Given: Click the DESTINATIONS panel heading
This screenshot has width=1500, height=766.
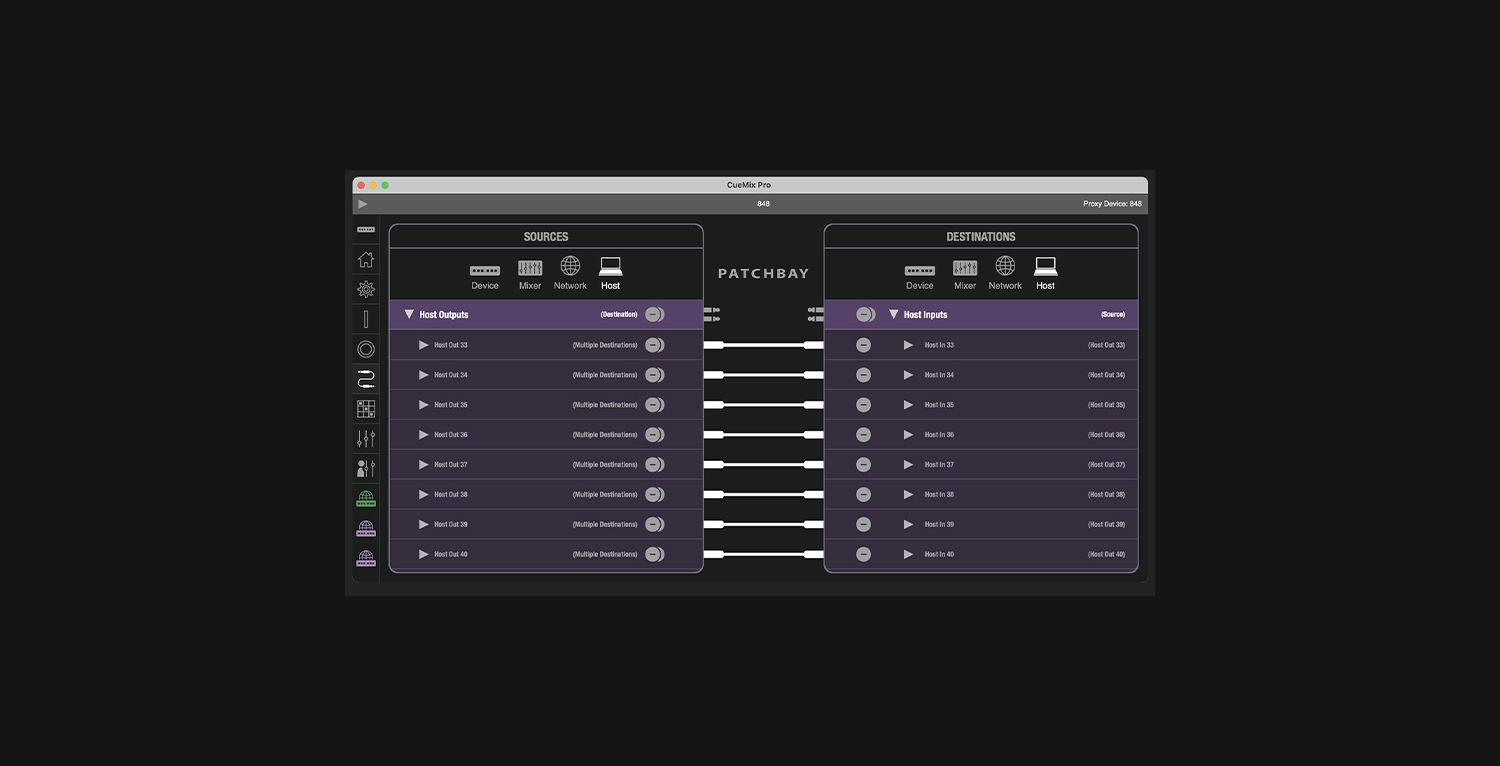Looking at the screenshot, I should pos(981,237).
